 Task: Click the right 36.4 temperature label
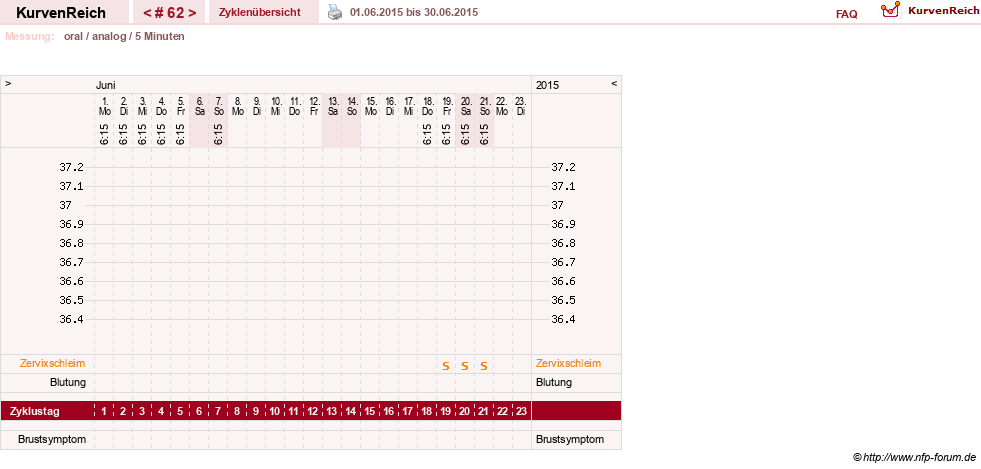point(563,319)
